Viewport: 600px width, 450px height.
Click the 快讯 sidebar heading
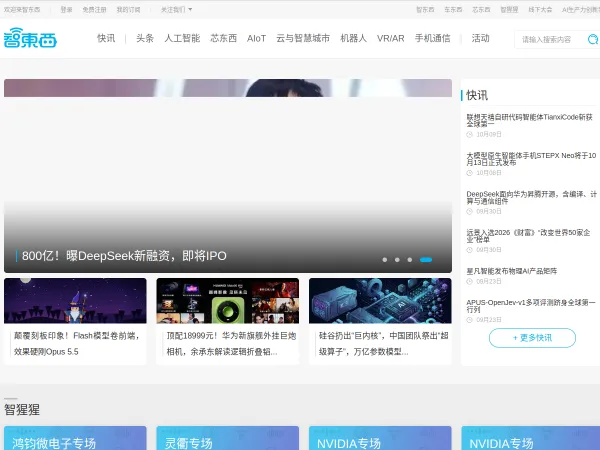pyautogui.click(x=477, y=95)
